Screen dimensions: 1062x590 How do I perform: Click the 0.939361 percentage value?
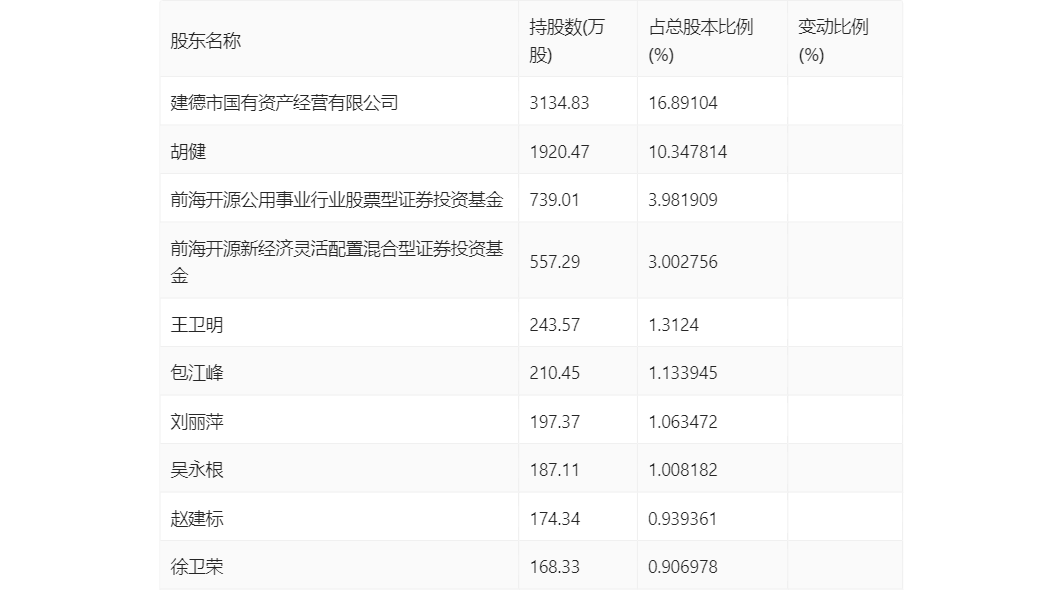pyautogui.click(x=683, y=519)
